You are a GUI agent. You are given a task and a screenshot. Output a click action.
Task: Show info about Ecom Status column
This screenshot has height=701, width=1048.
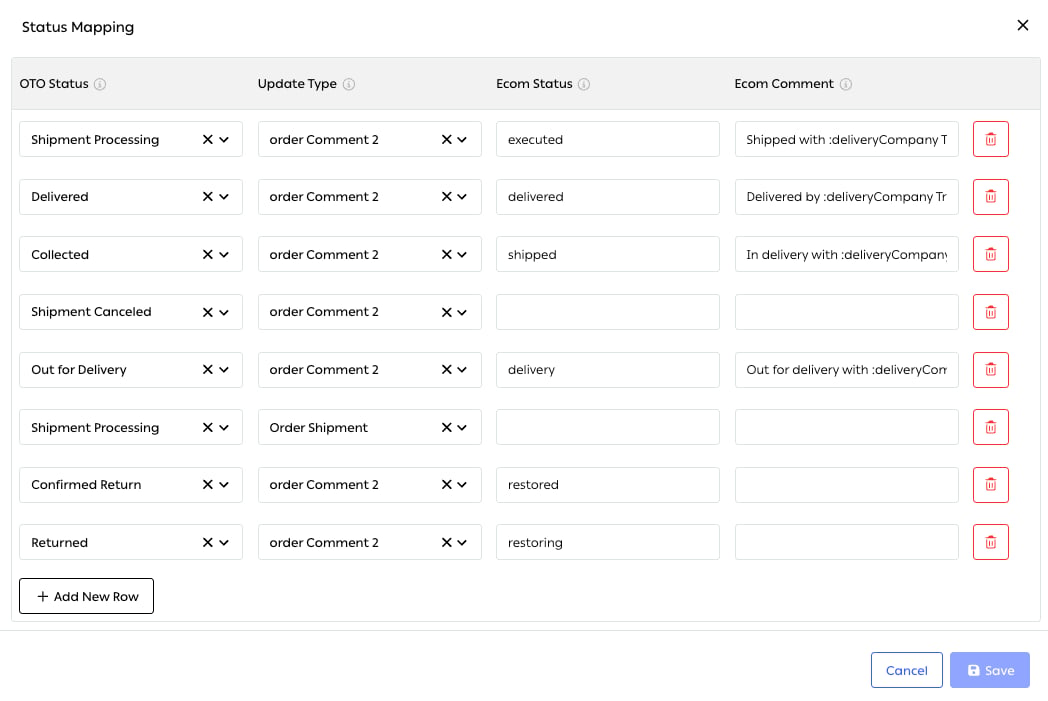coord(583,84)
